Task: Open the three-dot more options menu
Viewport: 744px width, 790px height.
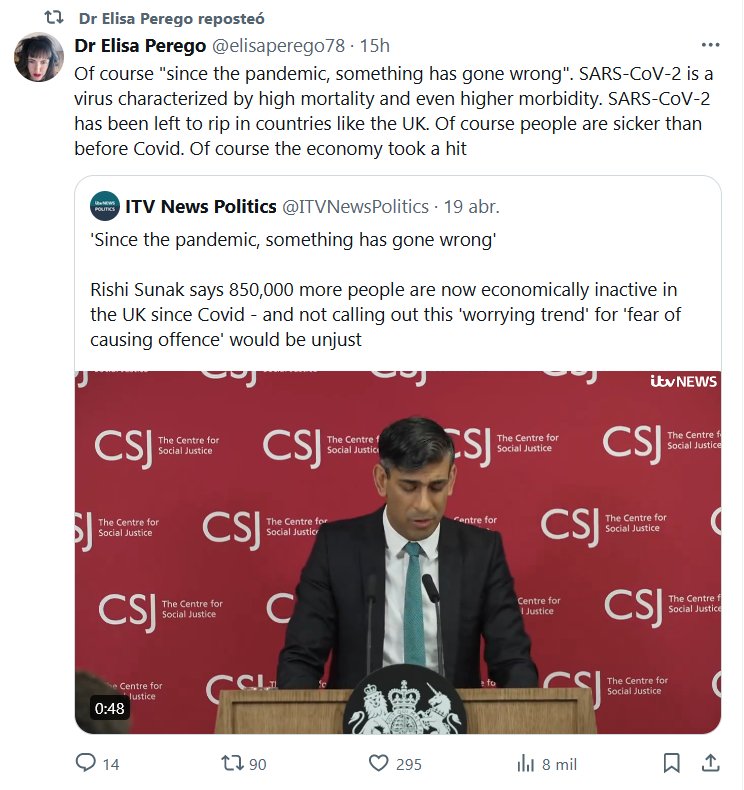Action: point(710,45)
